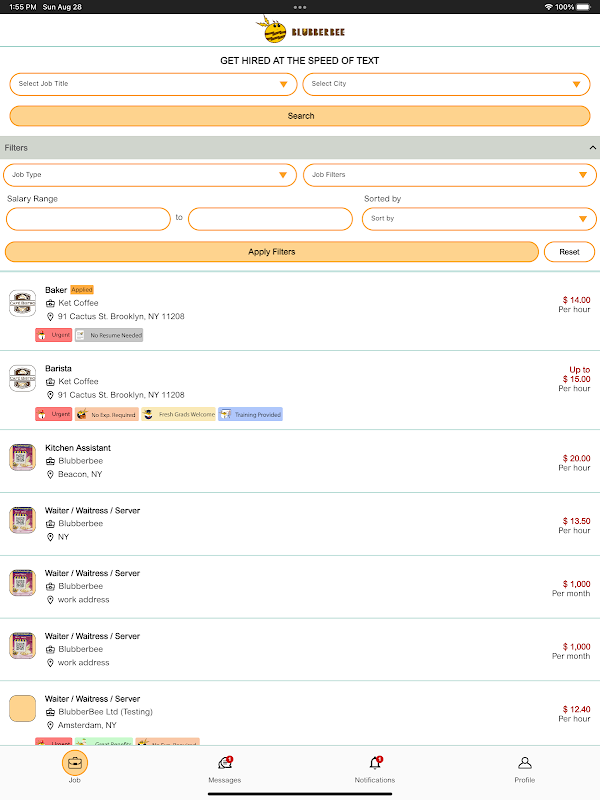Open the Baker job title
600x800 pixels.
(x=56, y=290)
